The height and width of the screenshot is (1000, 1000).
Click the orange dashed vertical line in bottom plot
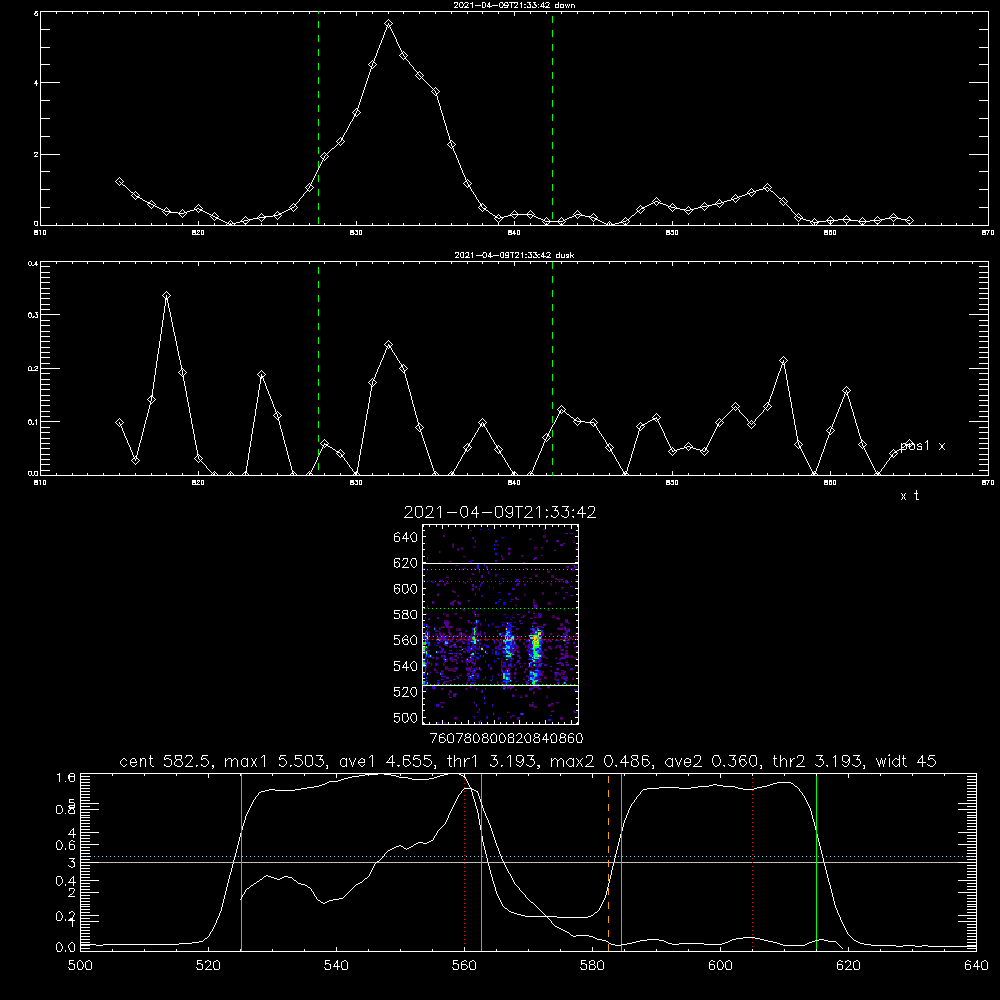coord(608,862)
